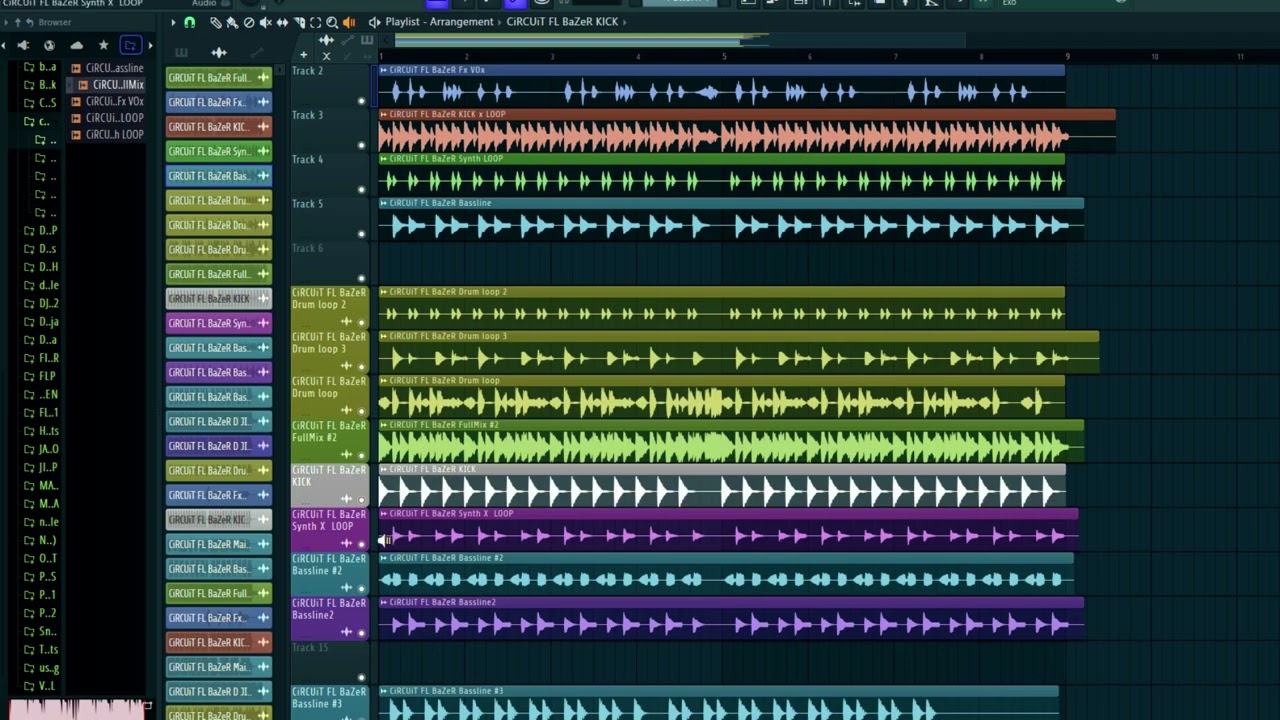Expand the FLP browser folder

pyautogui.click(x=40, y=376)
